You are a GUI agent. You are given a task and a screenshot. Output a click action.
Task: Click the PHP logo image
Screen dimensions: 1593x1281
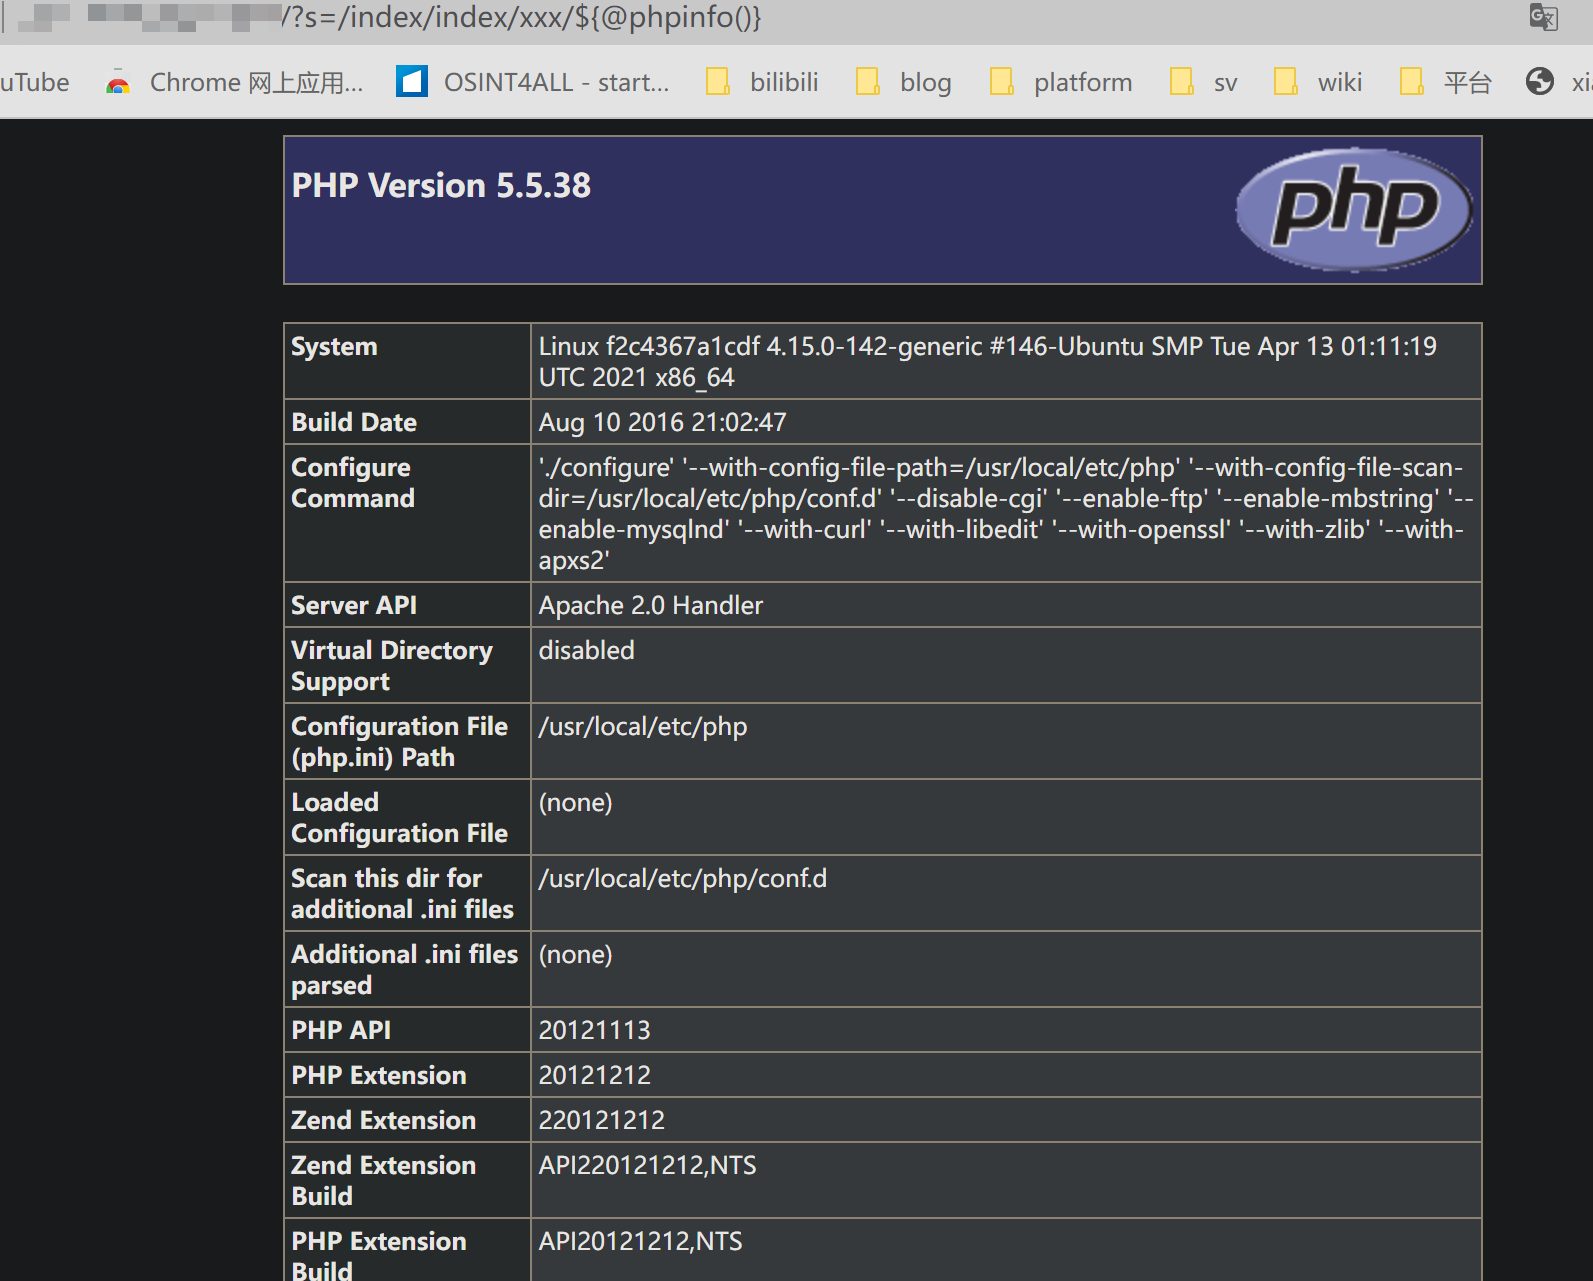pyautogui.click(x=1355, y=209)
